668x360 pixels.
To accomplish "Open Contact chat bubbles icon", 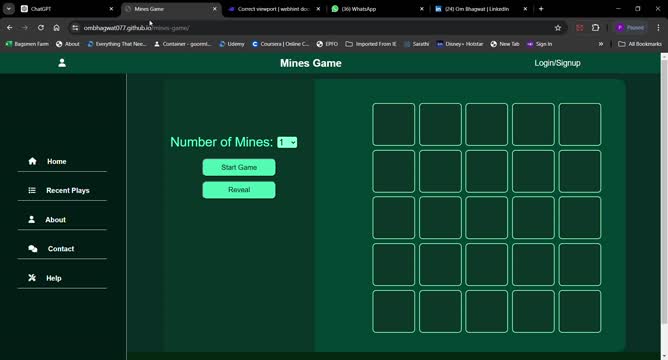I will 33,249.
